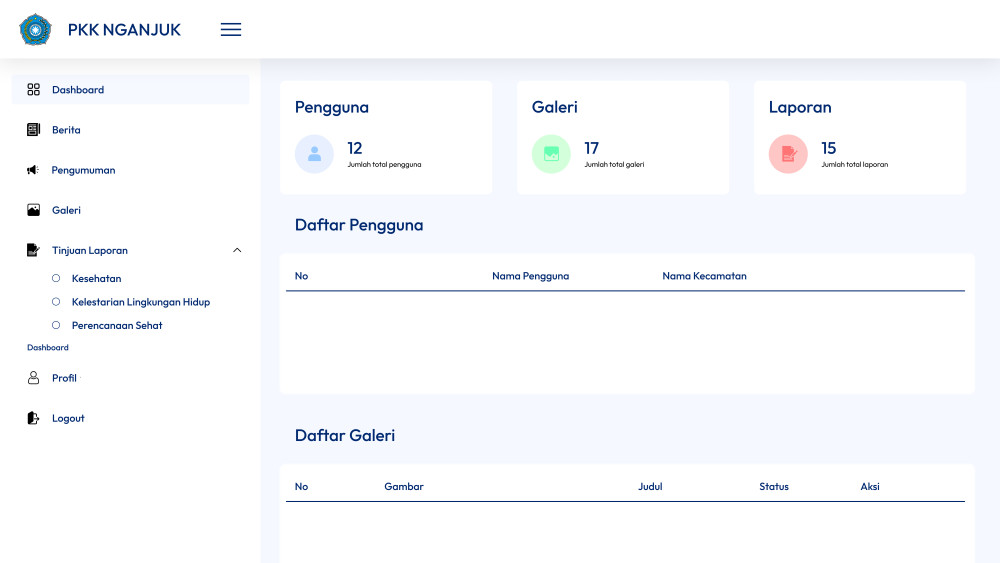Click the Status column header in Daftar Galeri

774,486
